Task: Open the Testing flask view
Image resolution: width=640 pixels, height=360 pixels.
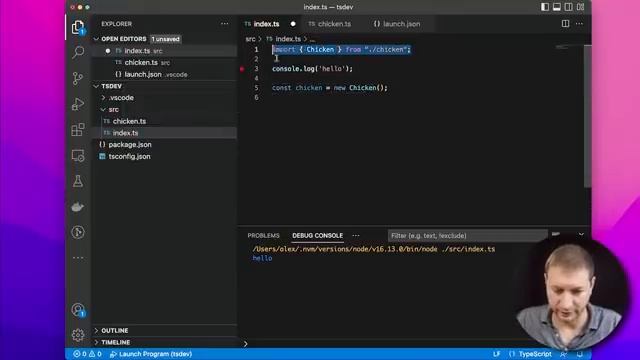Action: coord(78,181)
